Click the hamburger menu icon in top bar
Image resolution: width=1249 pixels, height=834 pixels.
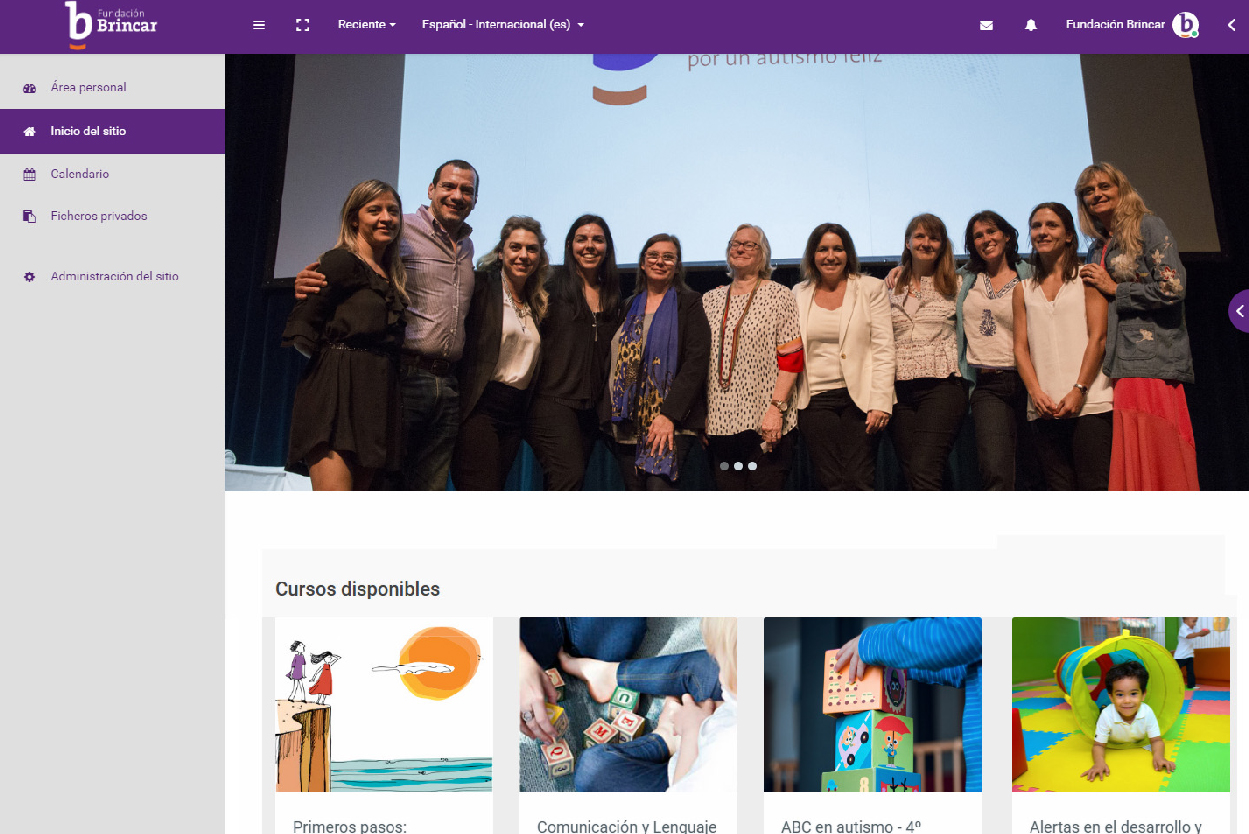click(x=259, y=25)
